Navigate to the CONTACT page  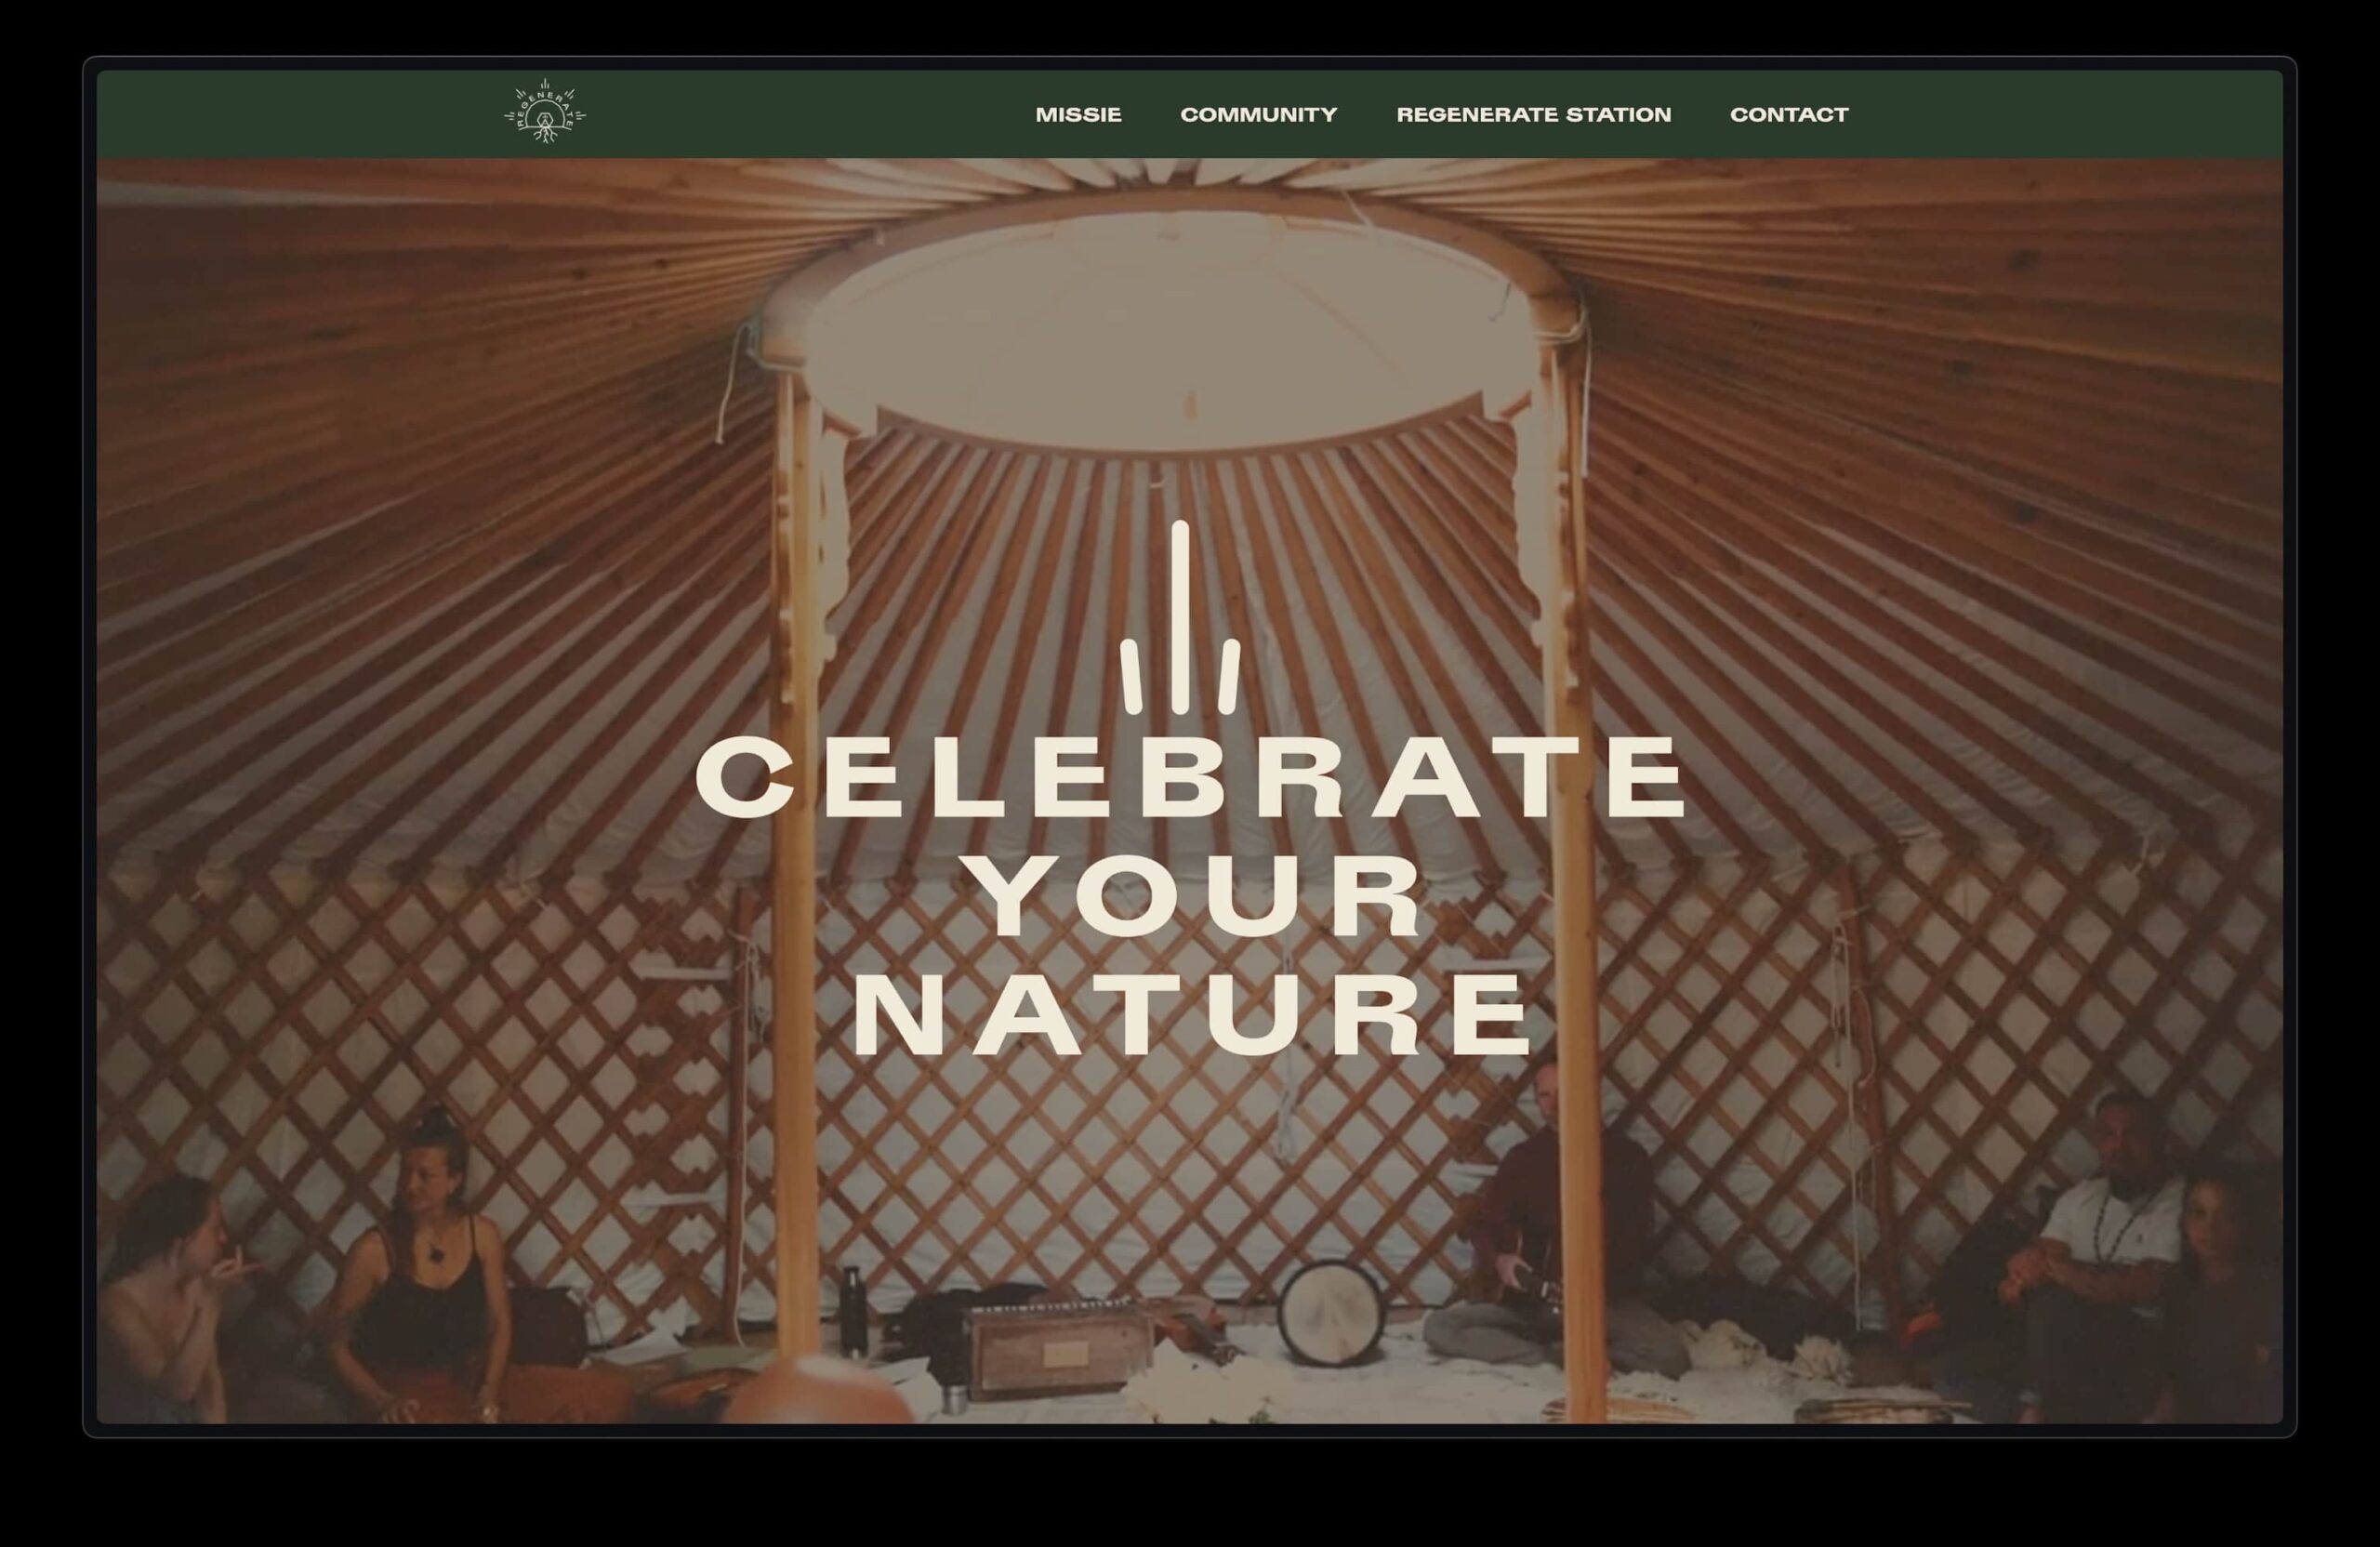[x=1788, y=115]
